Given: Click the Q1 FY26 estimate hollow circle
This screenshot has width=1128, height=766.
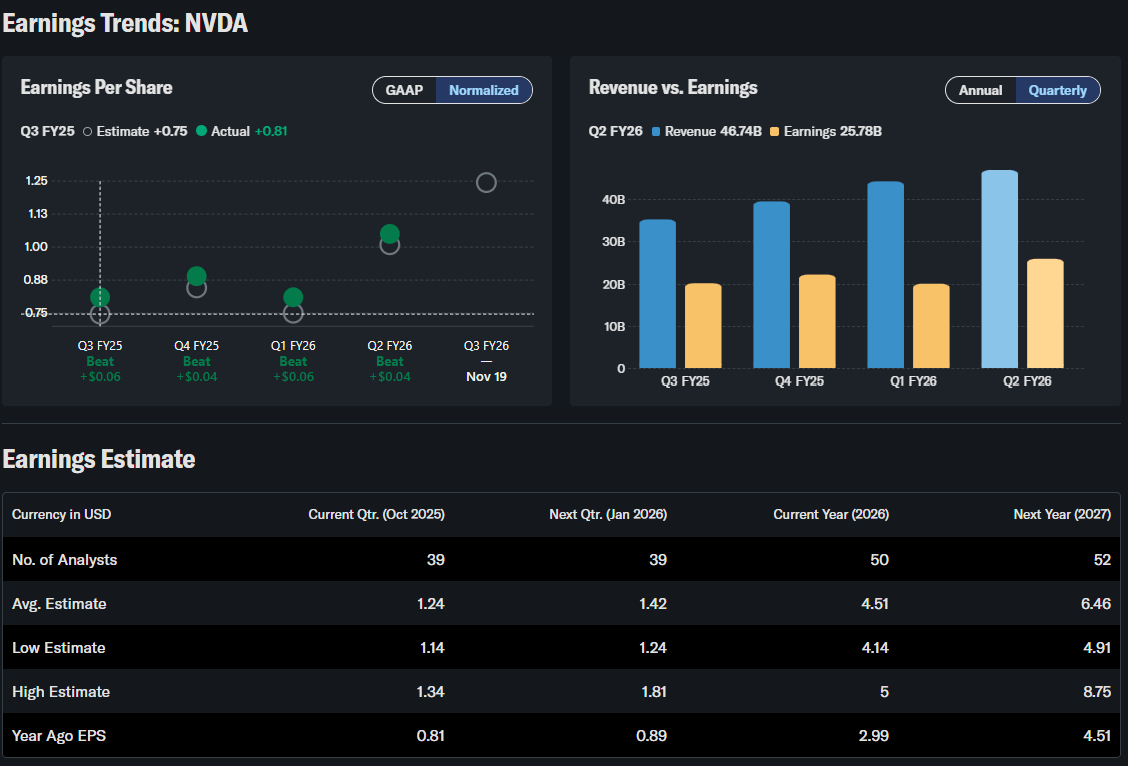Looking at the screenshot, I should pos(293,314).
